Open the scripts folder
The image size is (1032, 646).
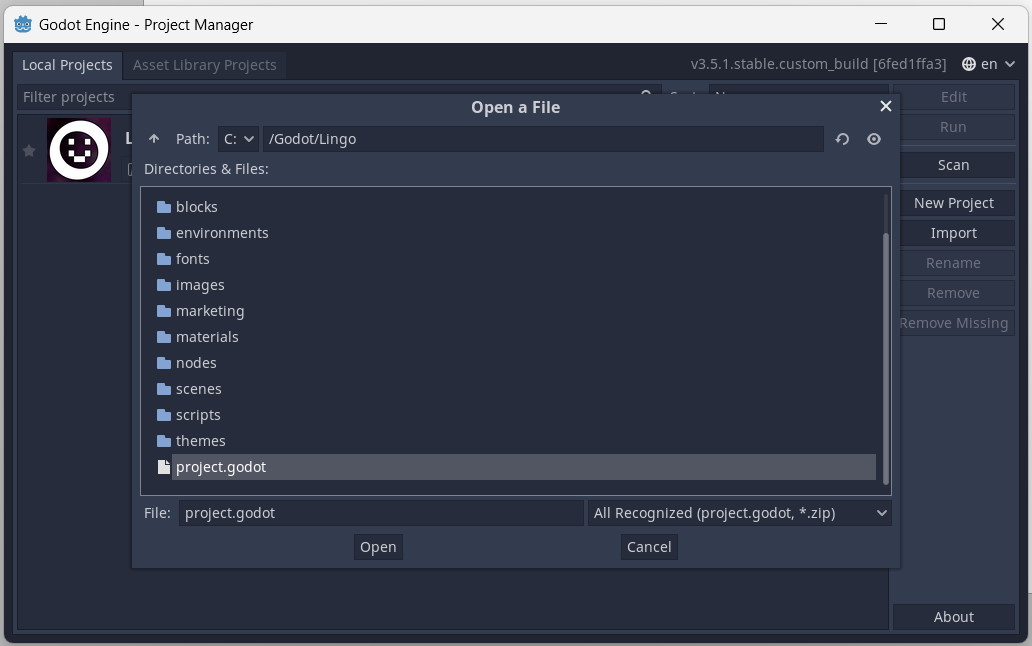198,415
